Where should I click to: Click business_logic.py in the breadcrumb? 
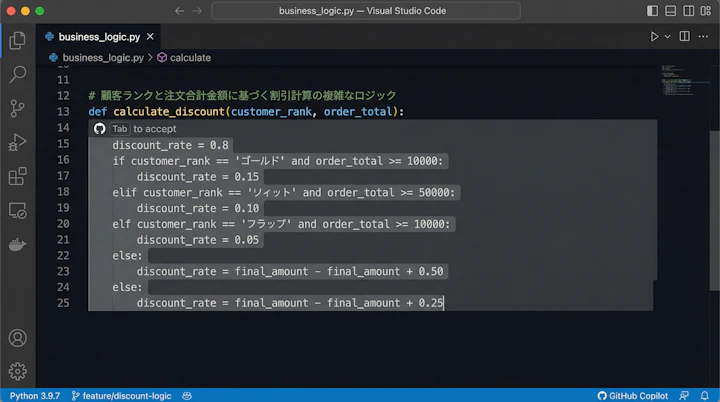103,58
